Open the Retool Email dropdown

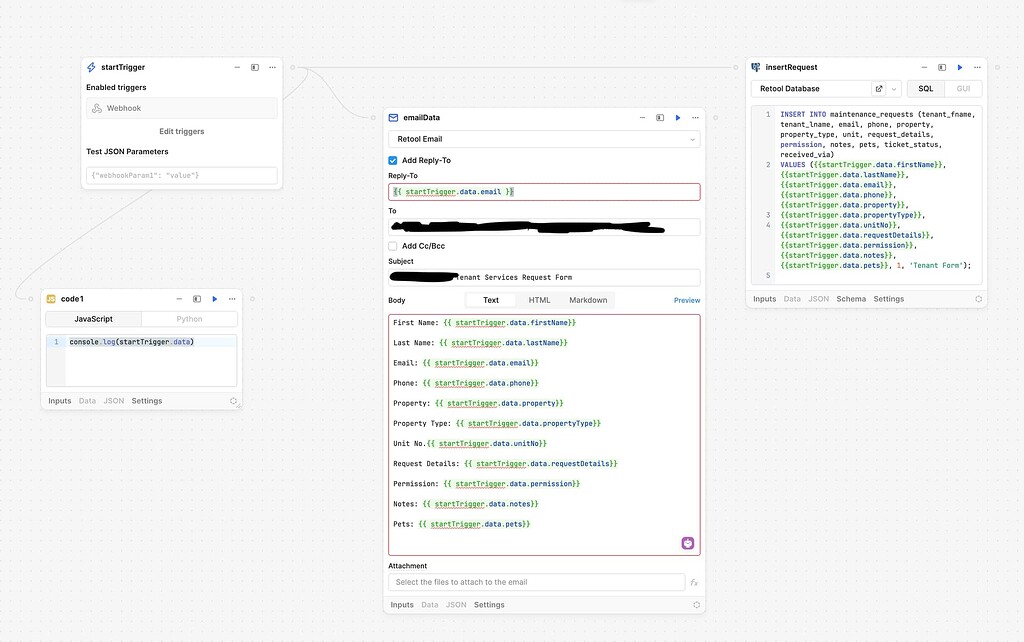coord(544,139)
